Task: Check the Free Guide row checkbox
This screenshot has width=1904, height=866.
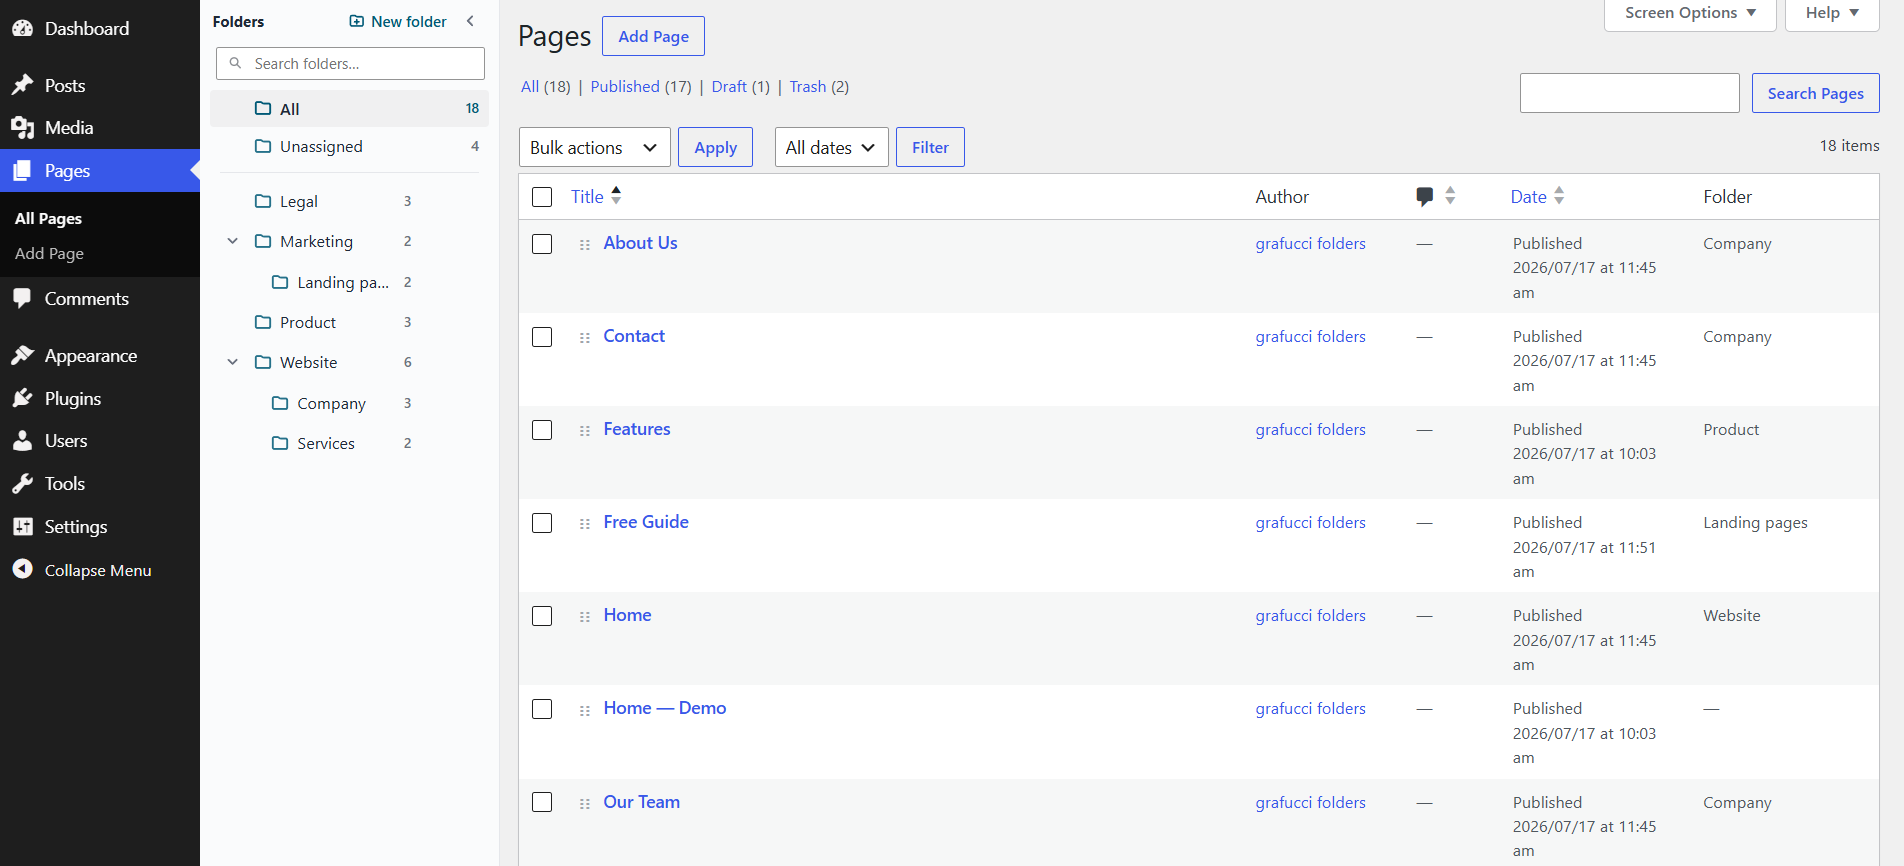Action: 542,523
